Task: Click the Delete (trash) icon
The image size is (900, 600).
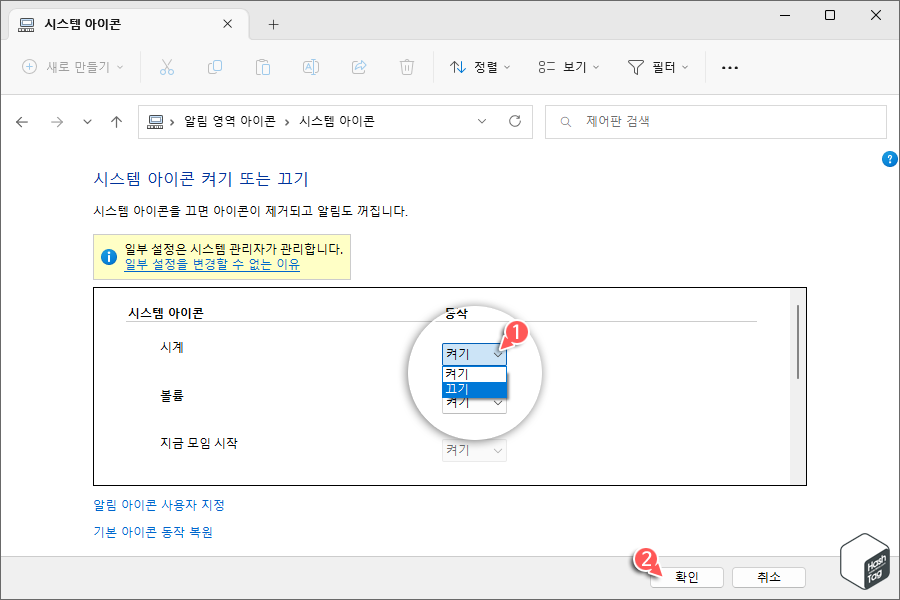Action: click(x=406, y=67)
